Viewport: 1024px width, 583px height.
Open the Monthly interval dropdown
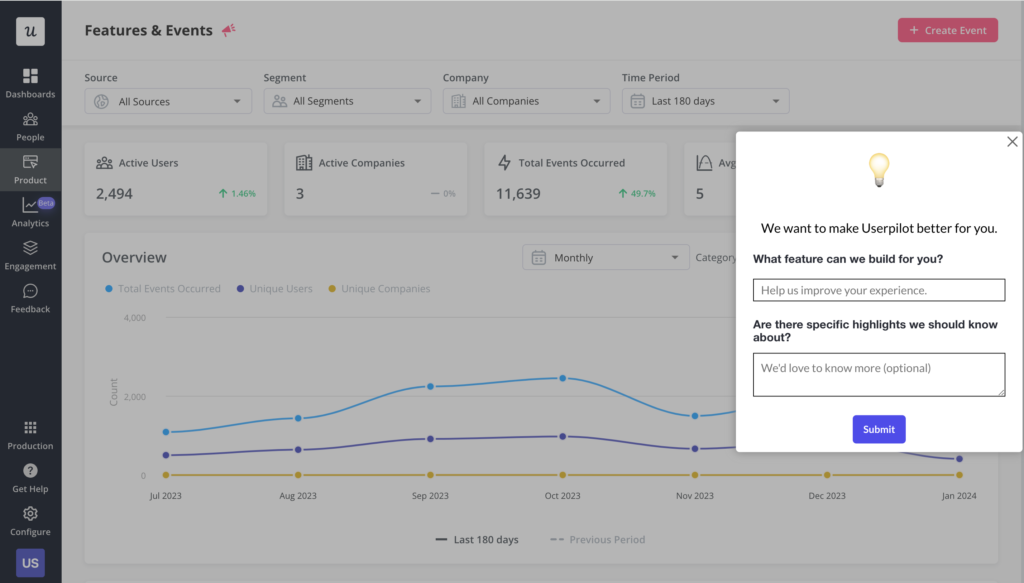click(x=605, y=257)
